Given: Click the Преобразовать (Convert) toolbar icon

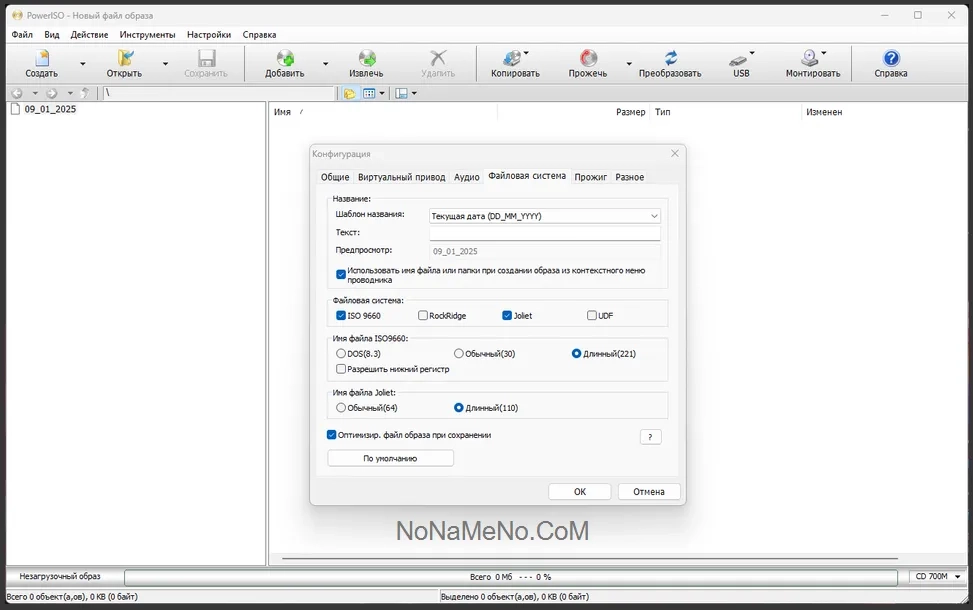Looking at the screenshot, I should (670, 59).
